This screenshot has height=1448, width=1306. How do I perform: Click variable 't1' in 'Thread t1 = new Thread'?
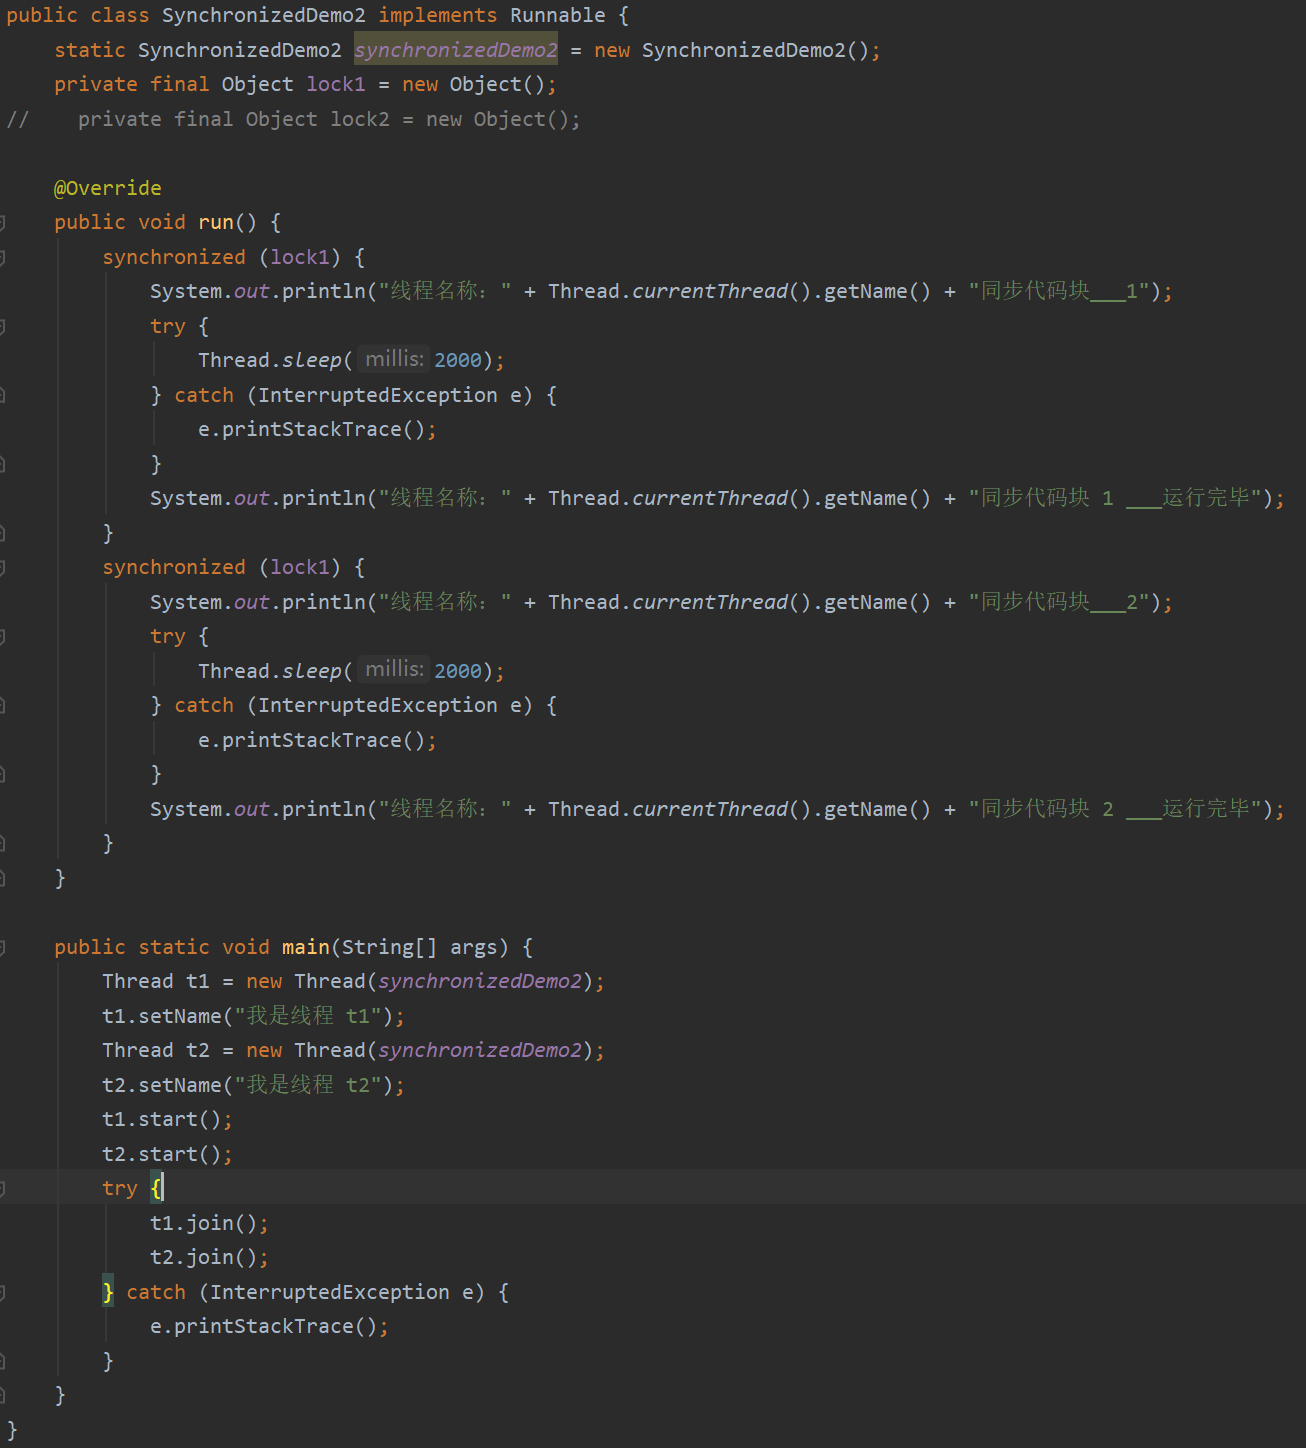198,982
